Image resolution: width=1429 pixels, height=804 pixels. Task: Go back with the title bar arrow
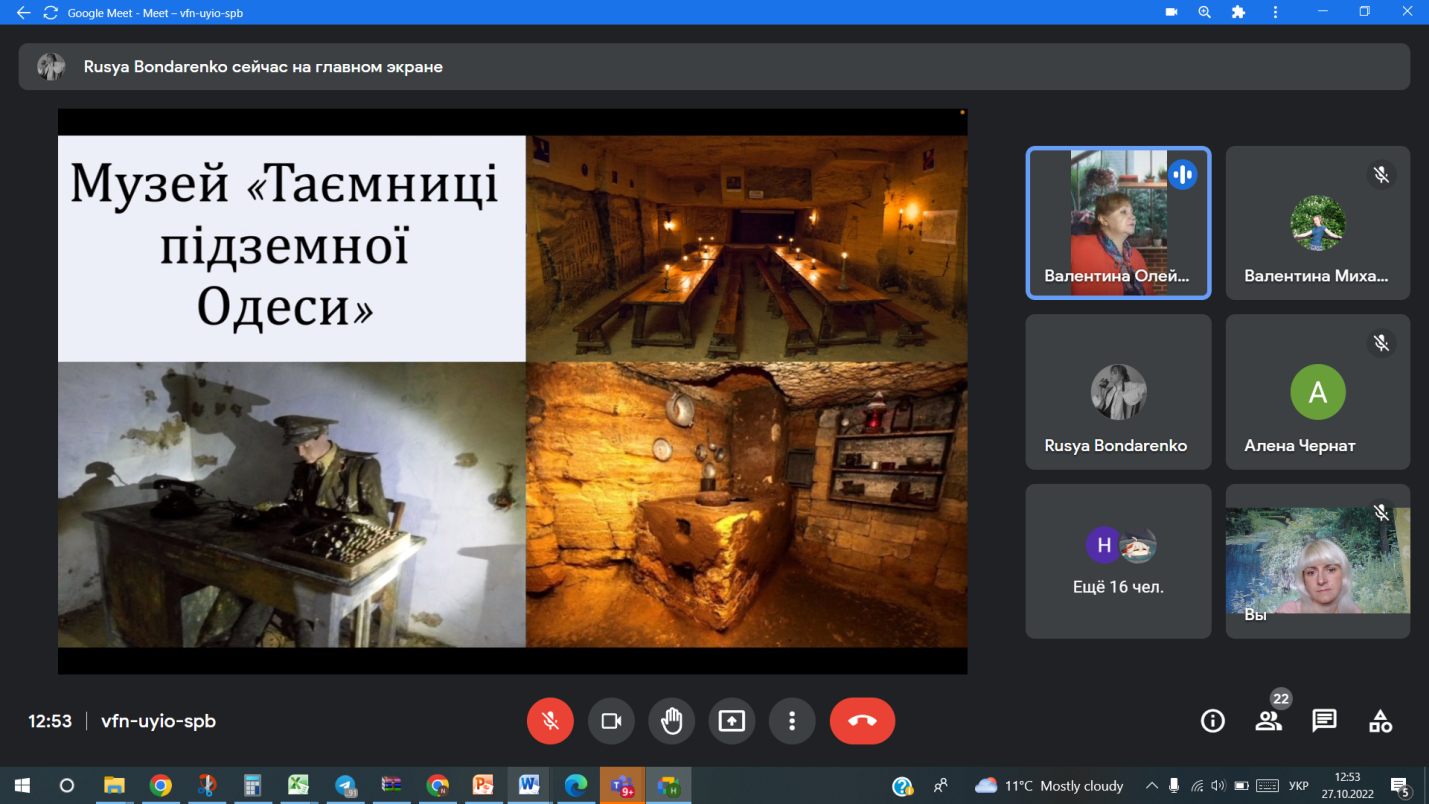tap(23, 13)
